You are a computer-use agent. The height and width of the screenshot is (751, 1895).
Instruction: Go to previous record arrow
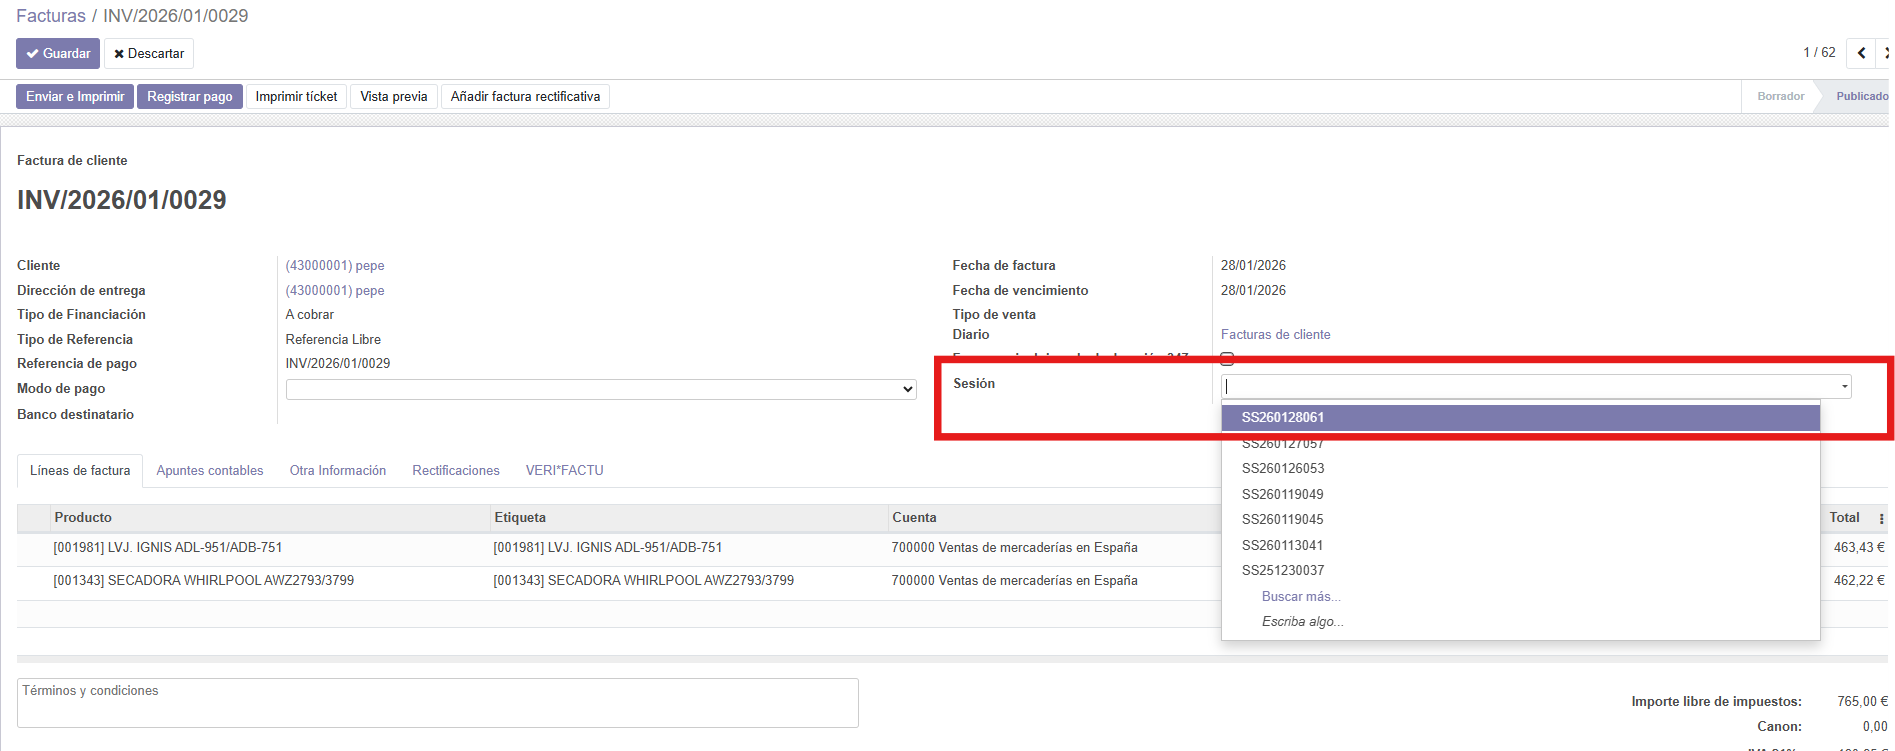(1861, 53)
